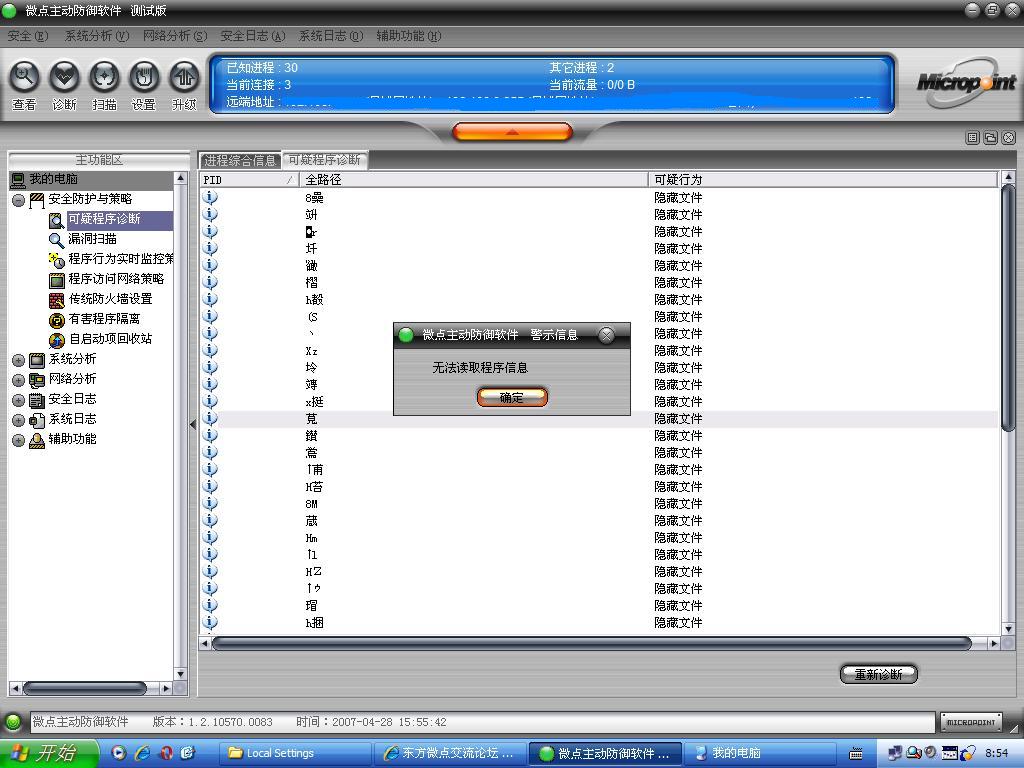Click the info icon of the 8M row
Screen dimensions: 1024x768
[210, 503]
